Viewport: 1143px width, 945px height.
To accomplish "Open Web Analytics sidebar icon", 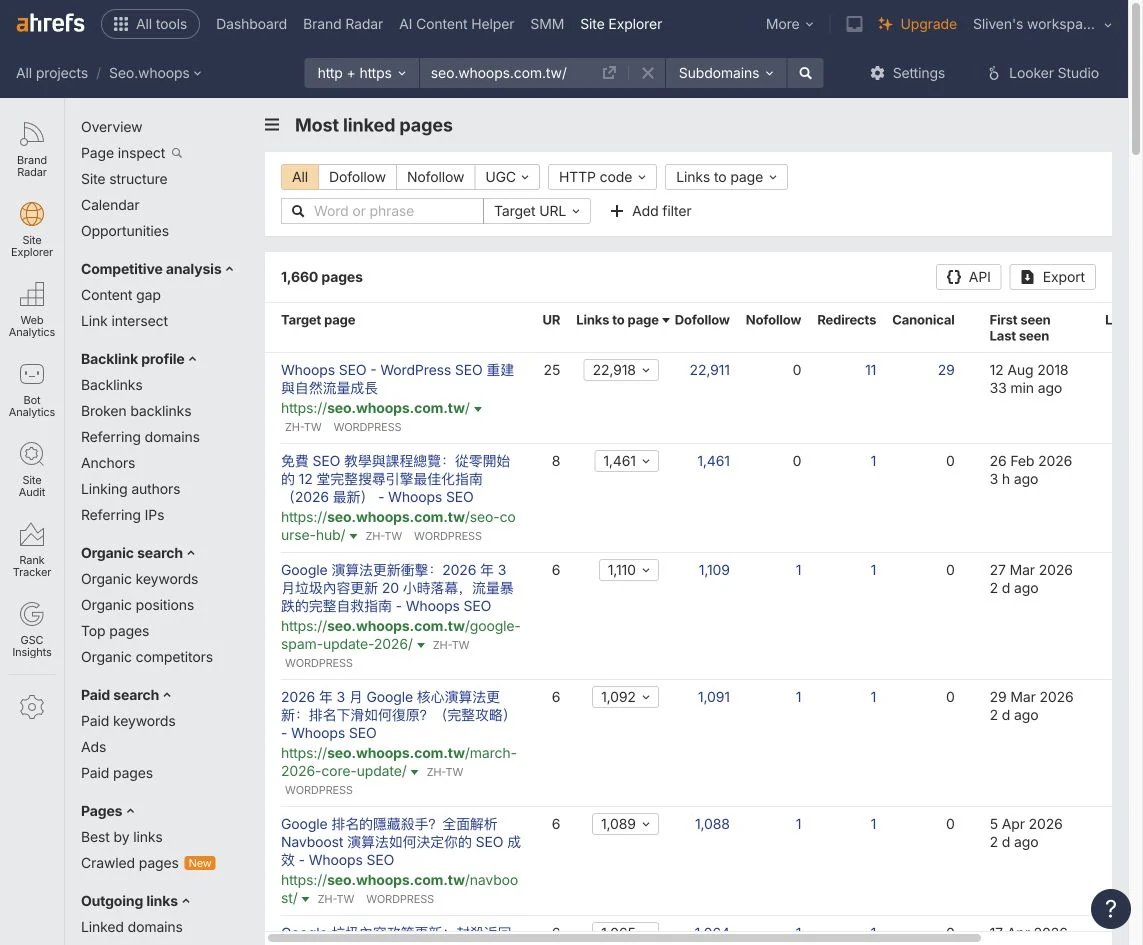I will click(31, 310).
